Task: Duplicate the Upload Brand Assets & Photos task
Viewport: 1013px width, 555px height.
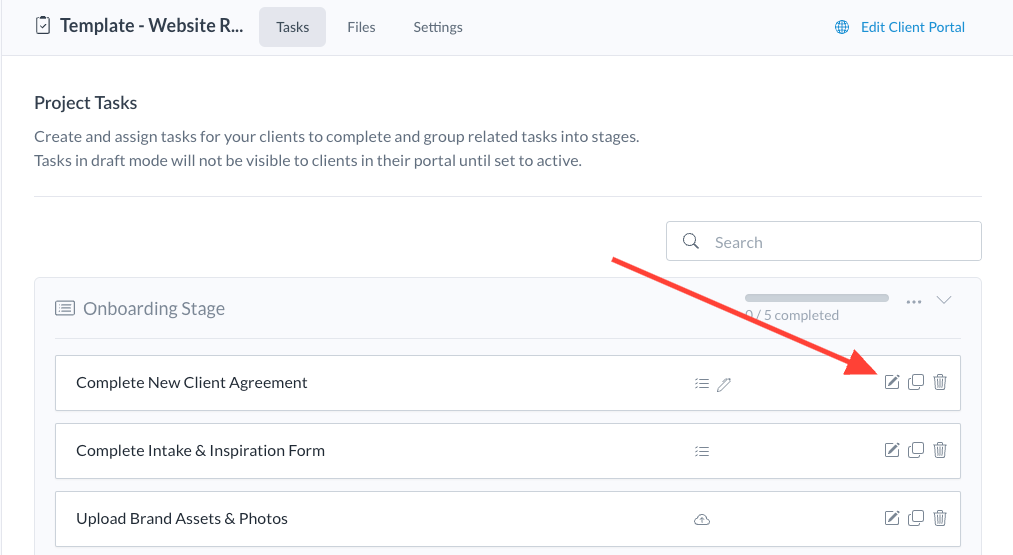Action: click(x=916, y=518)
